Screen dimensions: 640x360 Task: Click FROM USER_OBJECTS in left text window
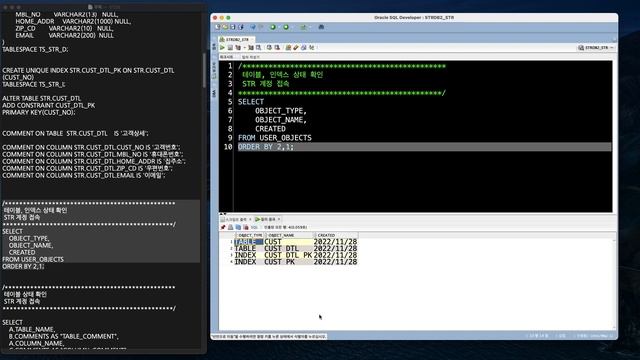[33, 259]
